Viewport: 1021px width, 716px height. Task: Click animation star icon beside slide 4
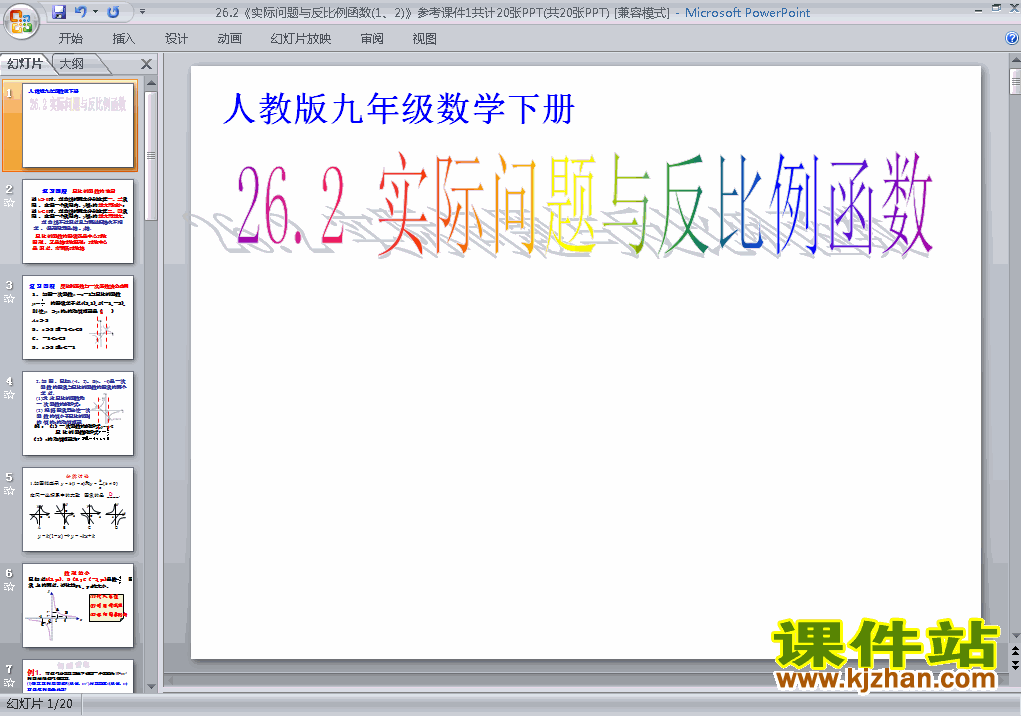[x=9, y=394]
